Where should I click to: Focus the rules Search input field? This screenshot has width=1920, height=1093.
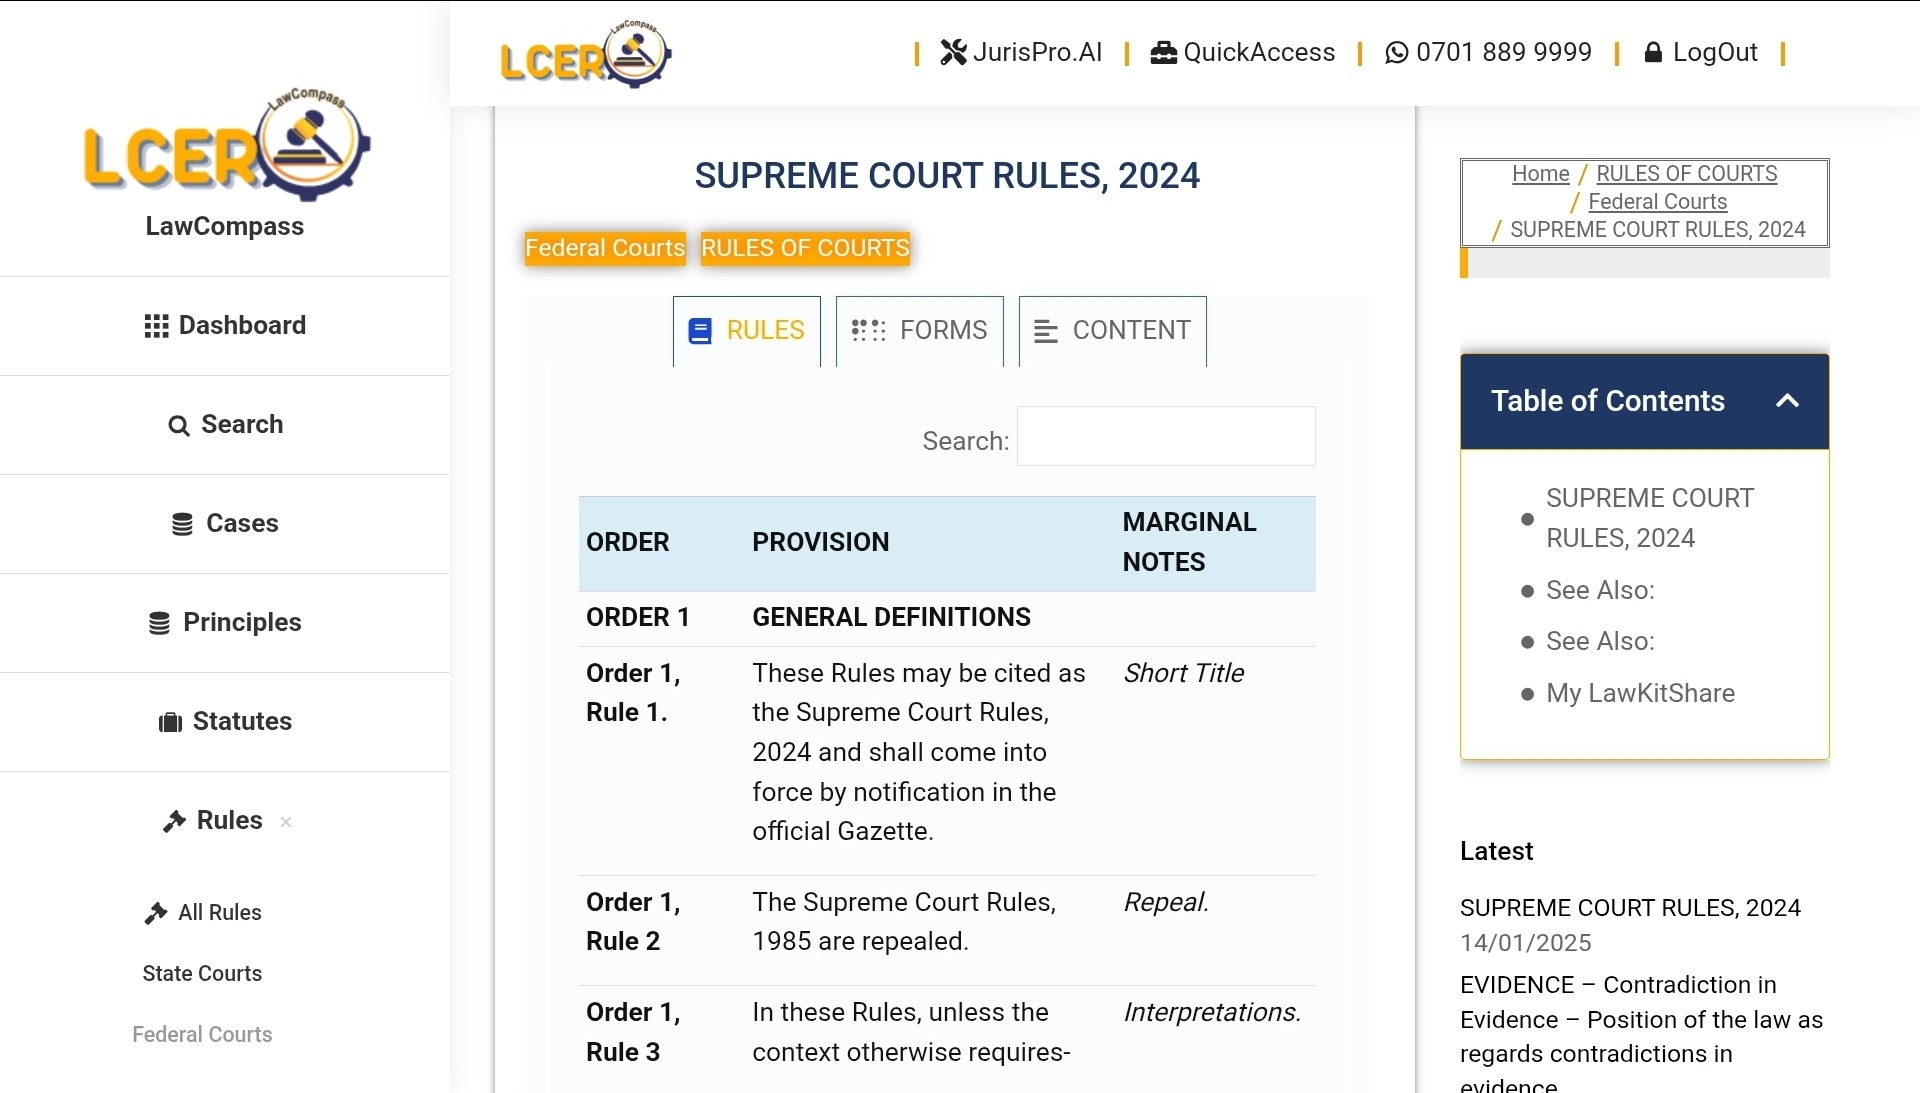1166,436
